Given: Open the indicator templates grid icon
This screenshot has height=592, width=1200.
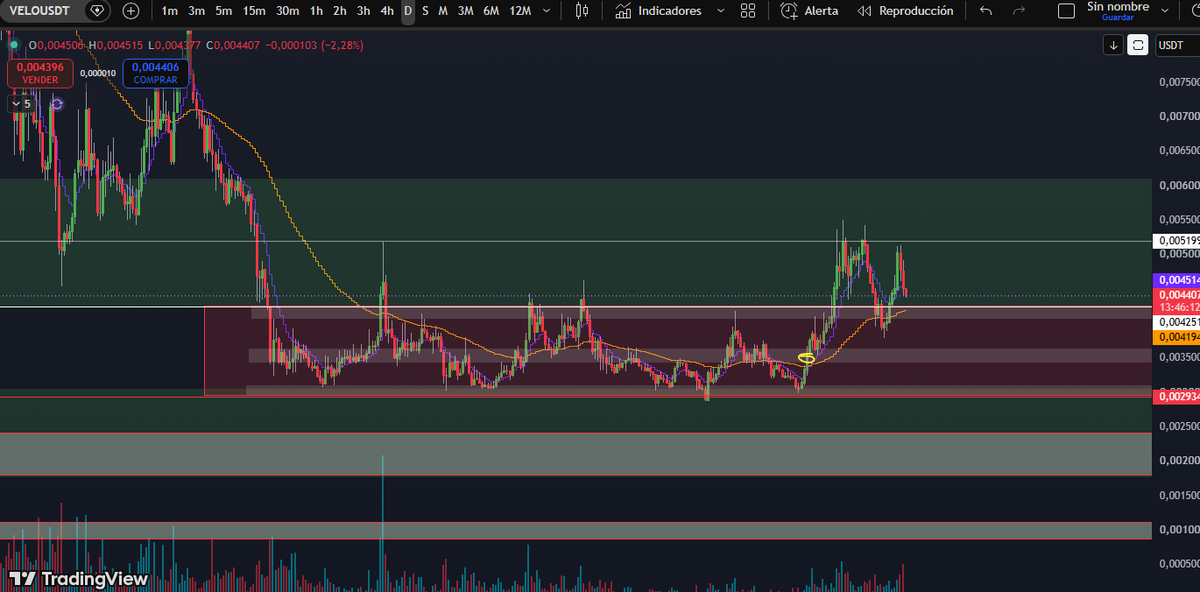Looking at the screenshot, I should click(x=748, y=11).
